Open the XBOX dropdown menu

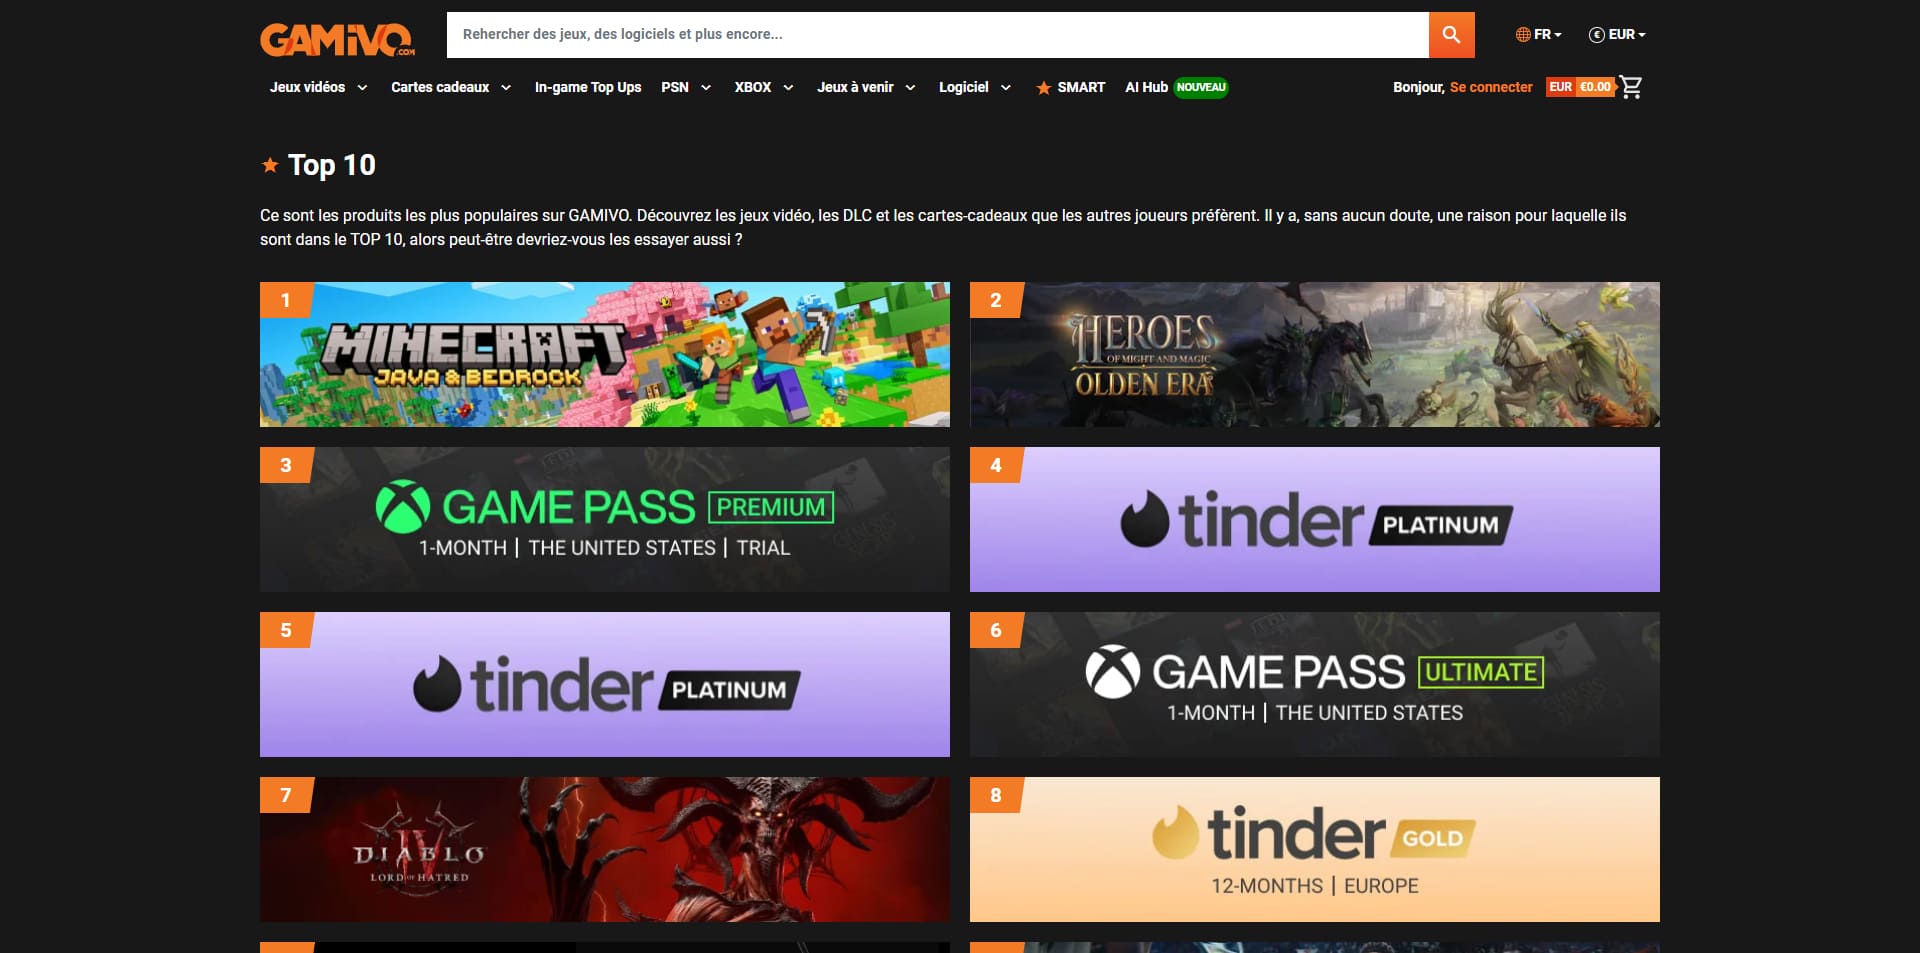pos(764,87)
